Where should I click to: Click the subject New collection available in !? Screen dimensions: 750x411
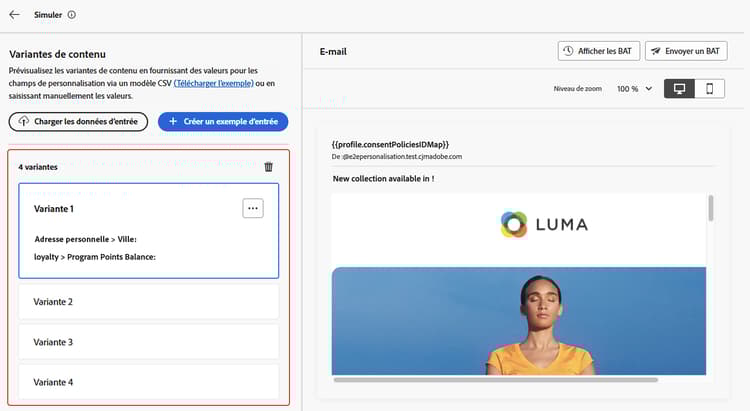click(x=383, y=178)
